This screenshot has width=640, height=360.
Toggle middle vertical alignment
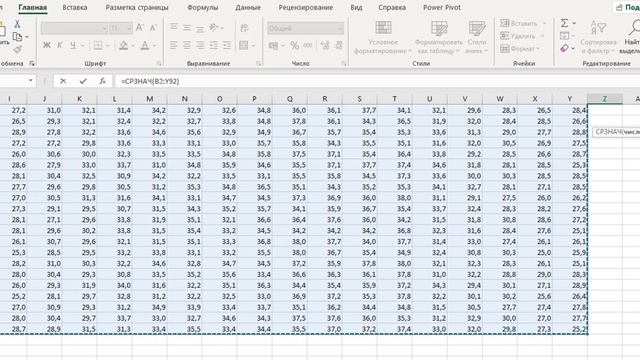tap(187, 27)
